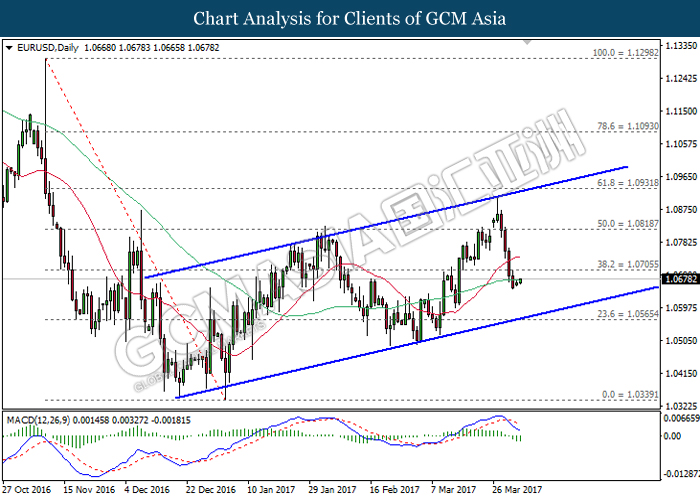Viewport: 700px width, 500px height.
Task: Click the Fibonacci label 23.6 = 1.05654
Action: pyautogui.click(x=628, y=314)
